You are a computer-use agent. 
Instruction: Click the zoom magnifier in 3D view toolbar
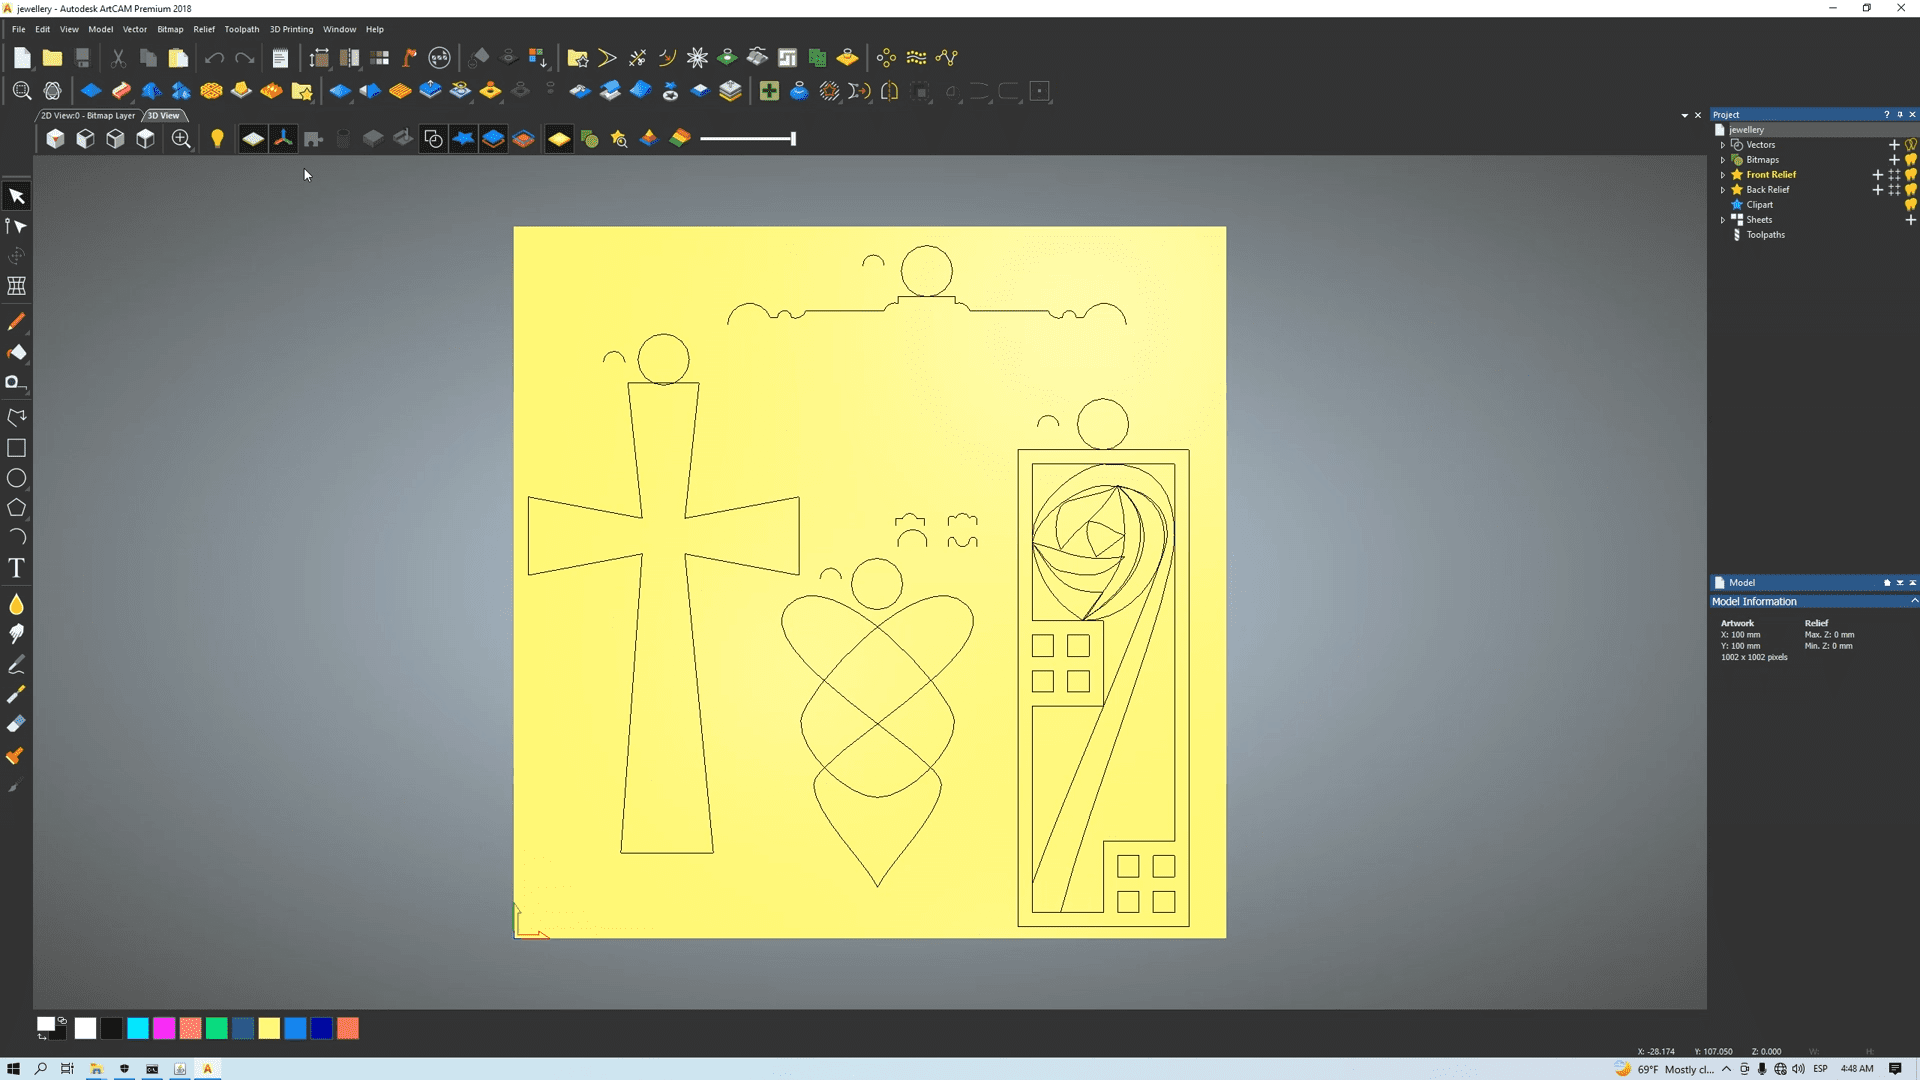pyautogui.click(x=181, y=139)
